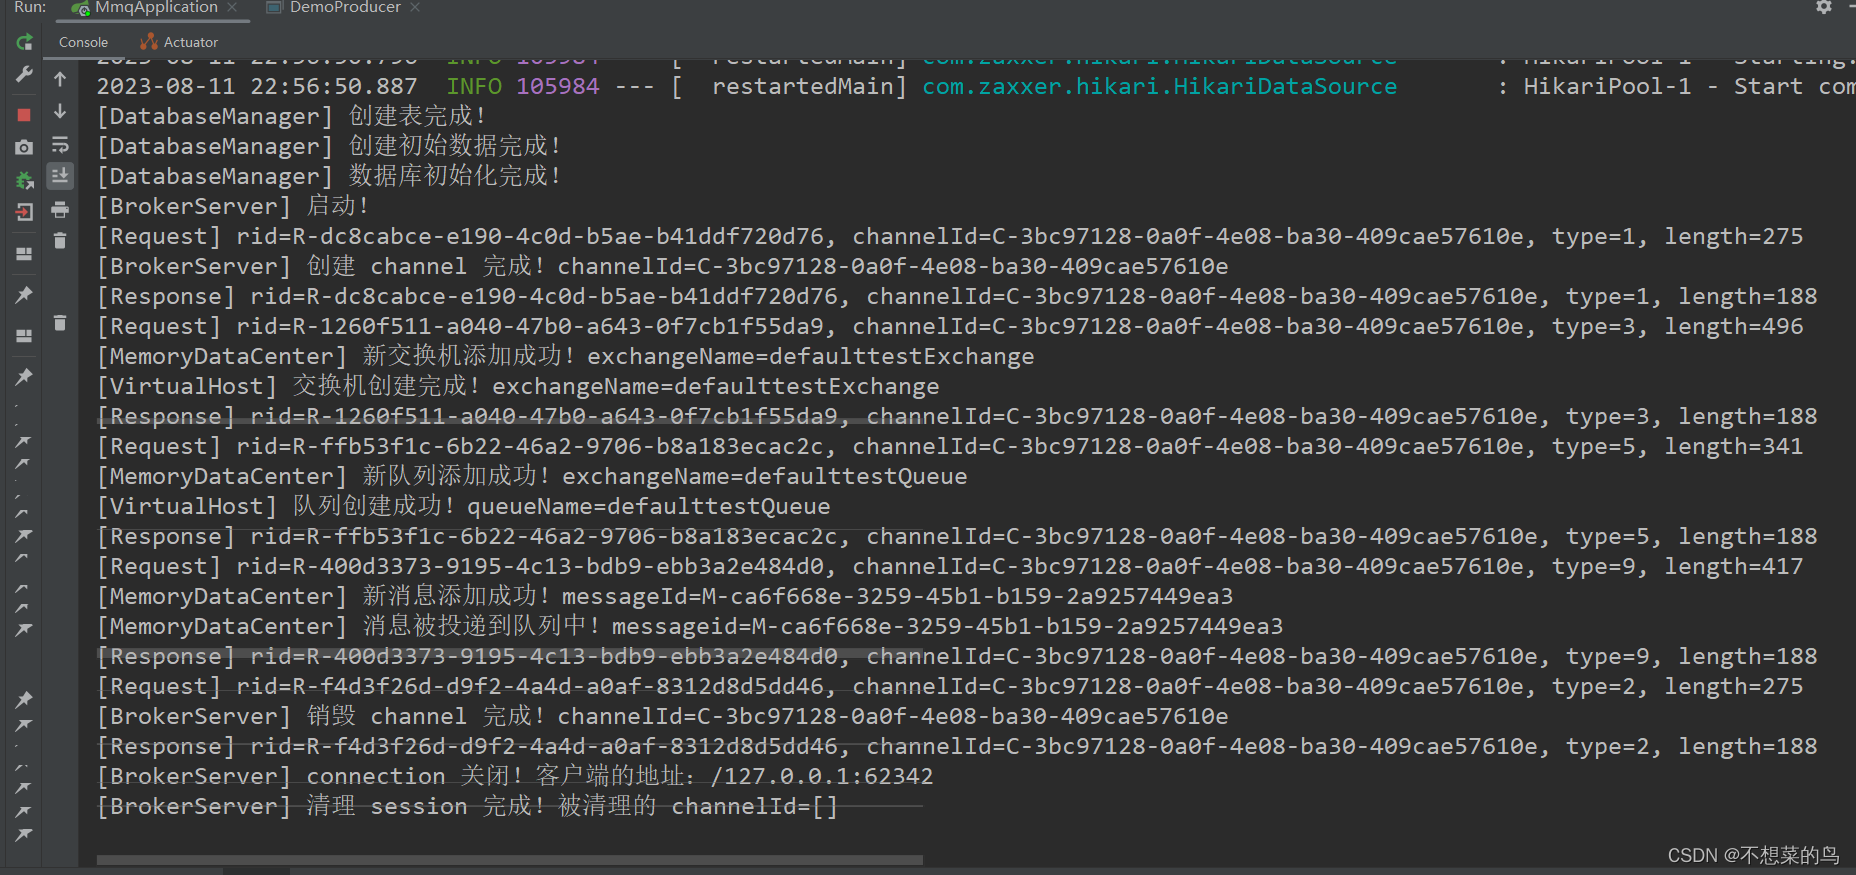The height and width of the screenshot is (875, 1856).
Task: Click the Request line with type=1, length=275
Action: [x=950, y=236]
